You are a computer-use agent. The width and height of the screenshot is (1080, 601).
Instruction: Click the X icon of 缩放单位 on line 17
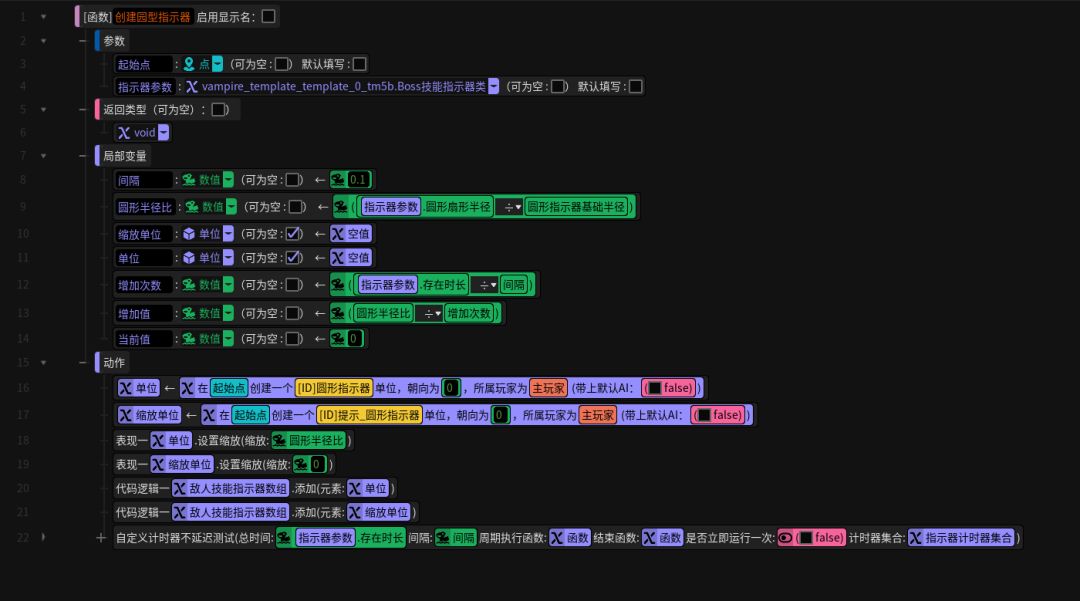click(125, 415)
